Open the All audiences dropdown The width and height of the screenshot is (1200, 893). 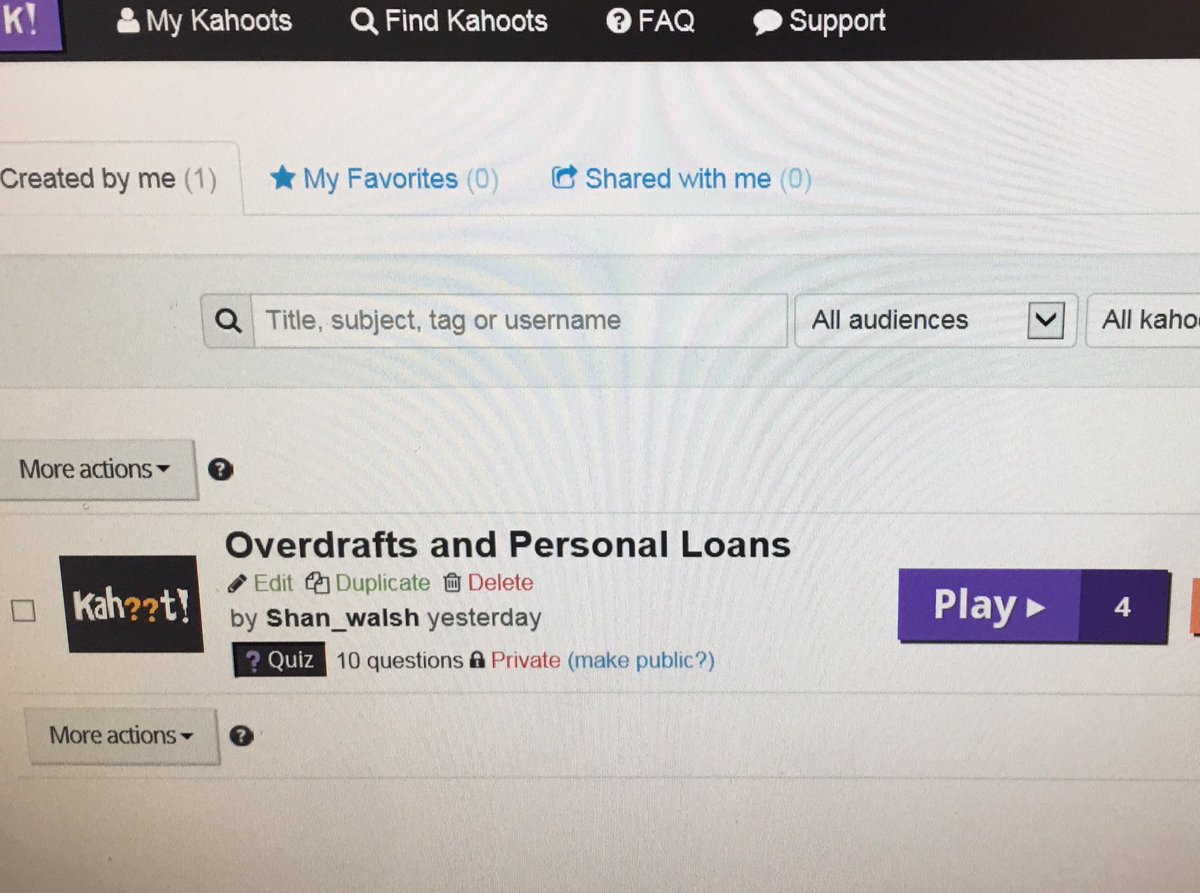coord(935,320)
